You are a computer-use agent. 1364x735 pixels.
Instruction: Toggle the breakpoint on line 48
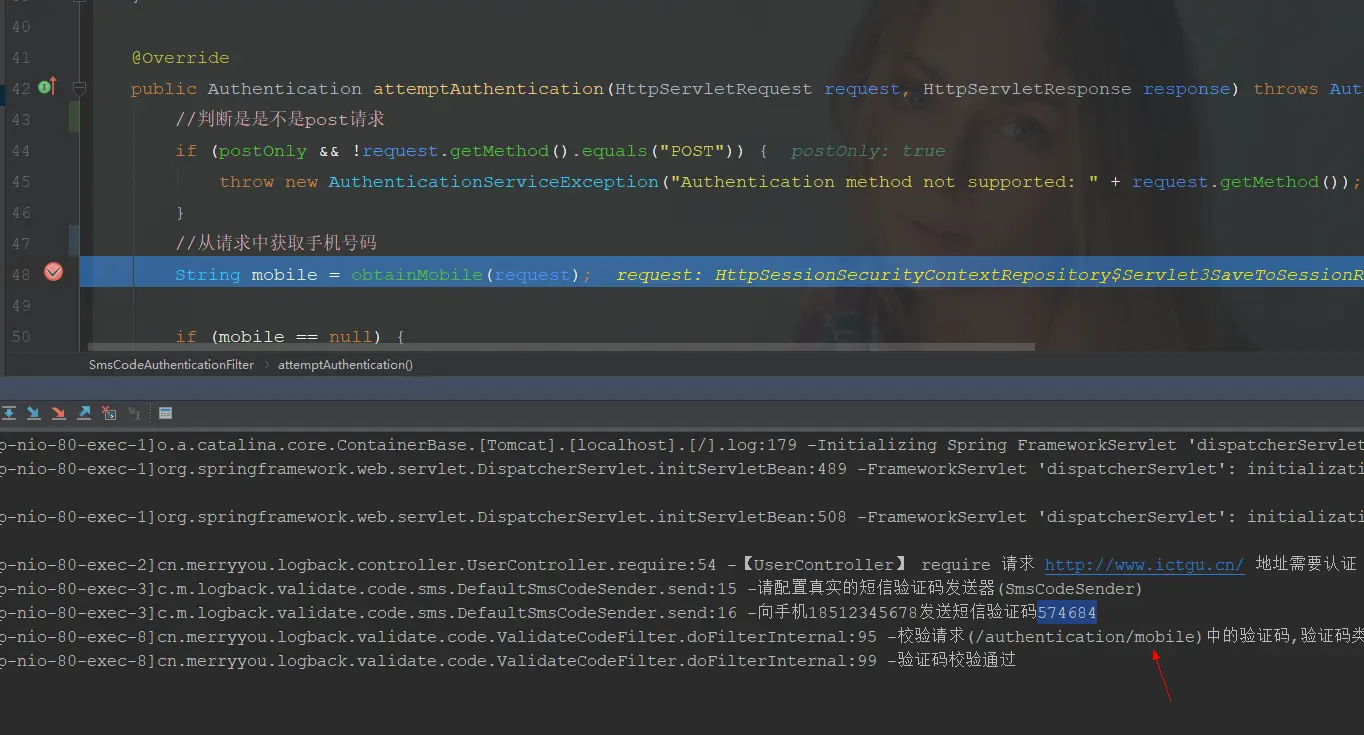(54, 272)
